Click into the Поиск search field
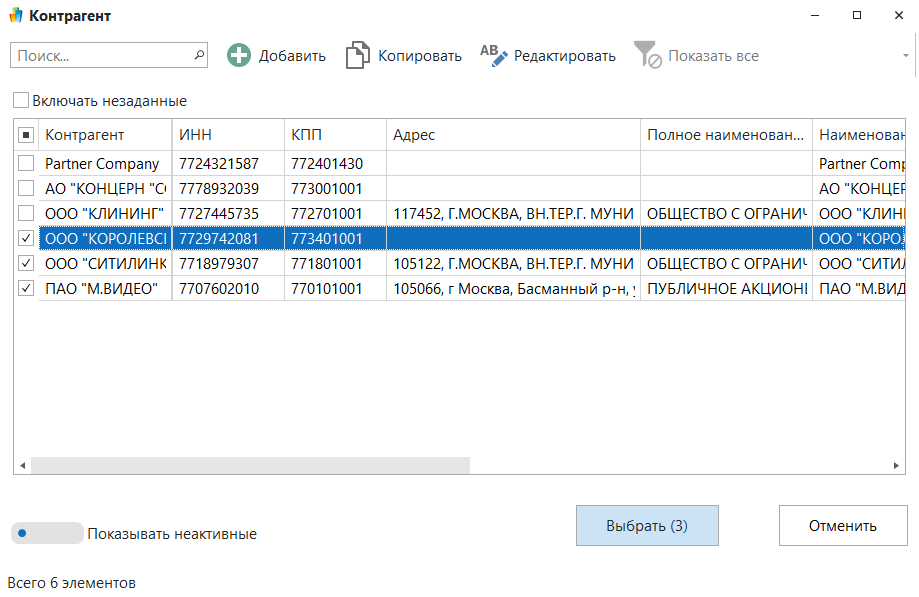 100,56
